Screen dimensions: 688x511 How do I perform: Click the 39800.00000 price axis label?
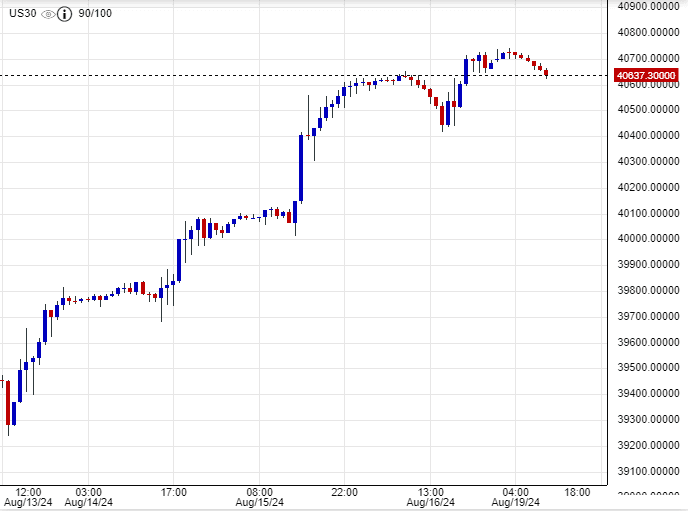[648, 290]
